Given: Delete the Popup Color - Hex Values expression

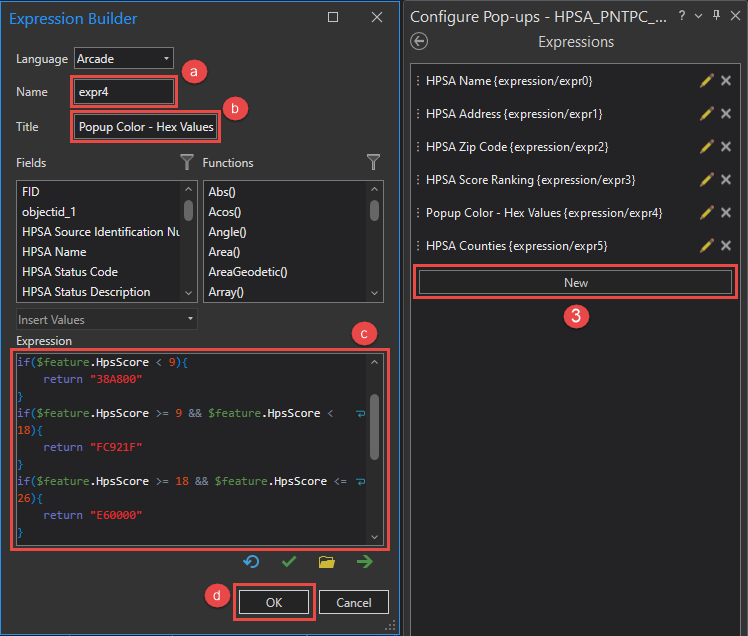Looking at the screenshot, I should [726, 212].
